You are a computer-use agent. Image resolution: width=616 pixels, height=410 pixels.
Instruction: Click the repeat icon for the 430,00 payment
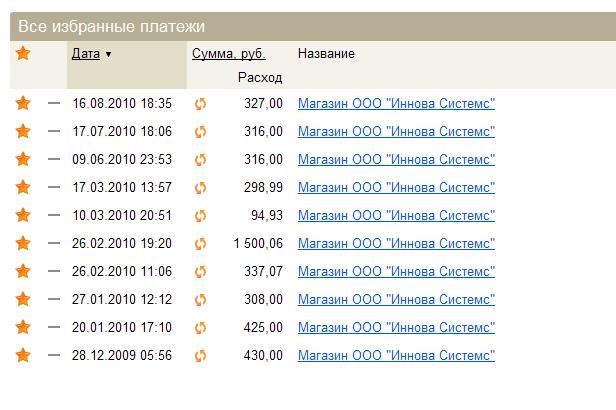(200, 355)
